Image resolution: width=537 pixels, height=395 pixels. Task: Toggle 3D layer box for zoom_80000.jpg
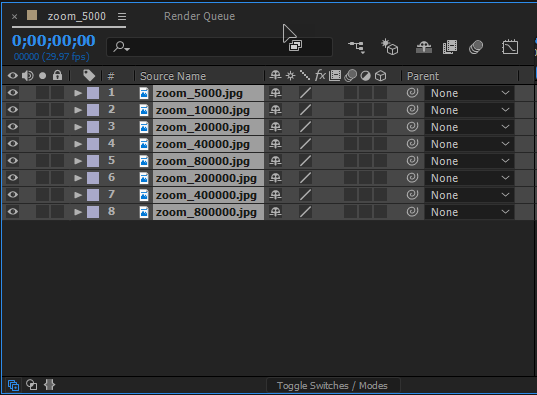click(380, 161)
